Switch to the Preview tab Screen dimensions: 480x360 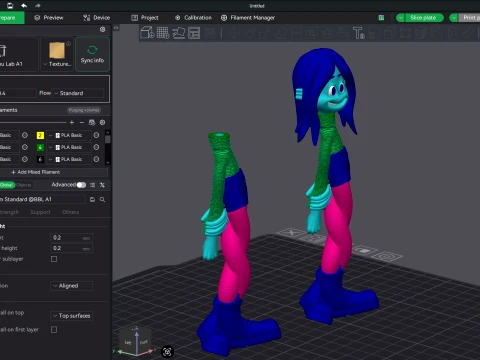(x=49, y=18)
